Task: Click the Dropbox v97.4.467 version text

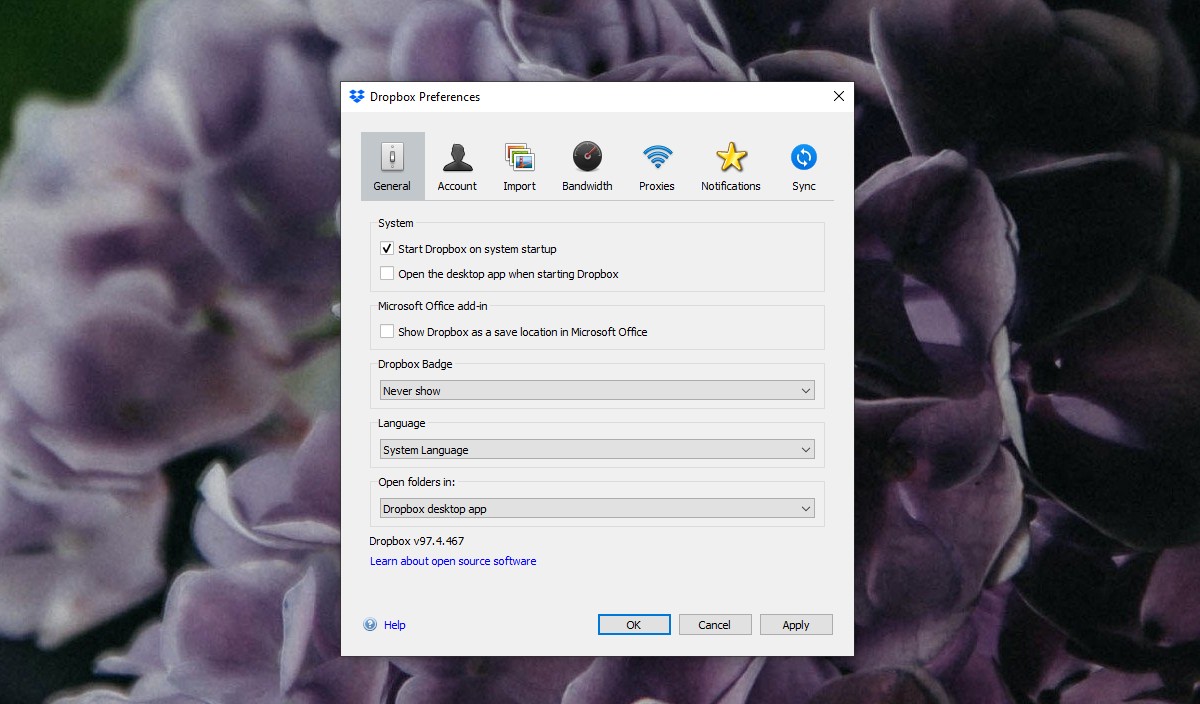Action: point(417,541)
